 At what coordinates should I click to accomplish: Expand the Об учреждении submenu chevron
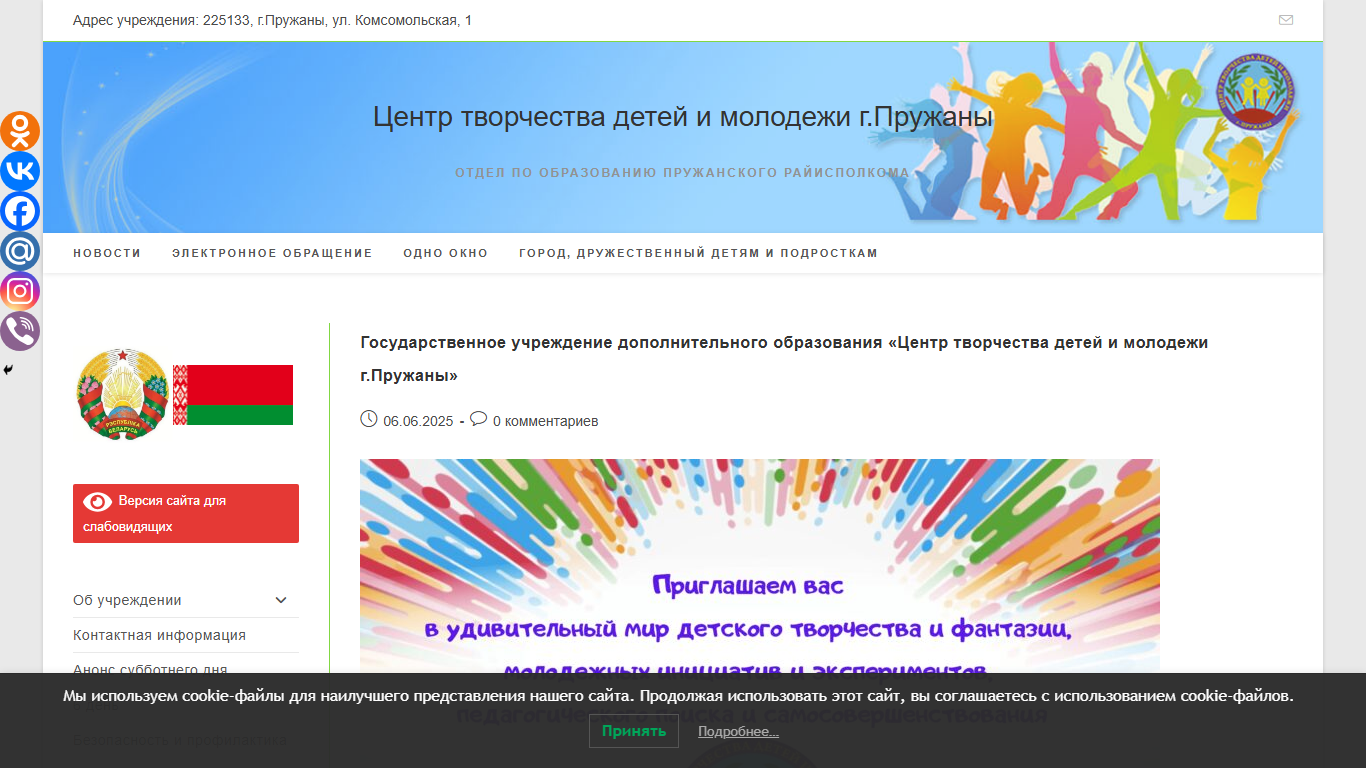click(281, 600)
